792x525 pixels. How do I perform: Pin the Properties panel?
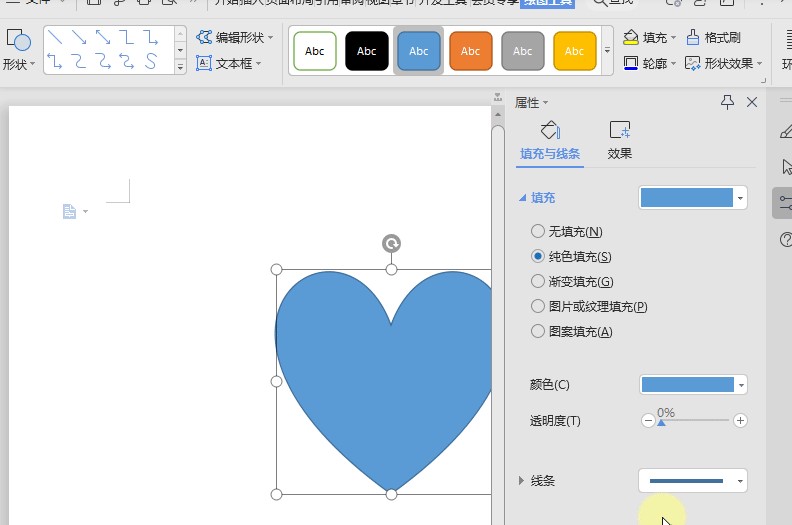tap(727, 102)
